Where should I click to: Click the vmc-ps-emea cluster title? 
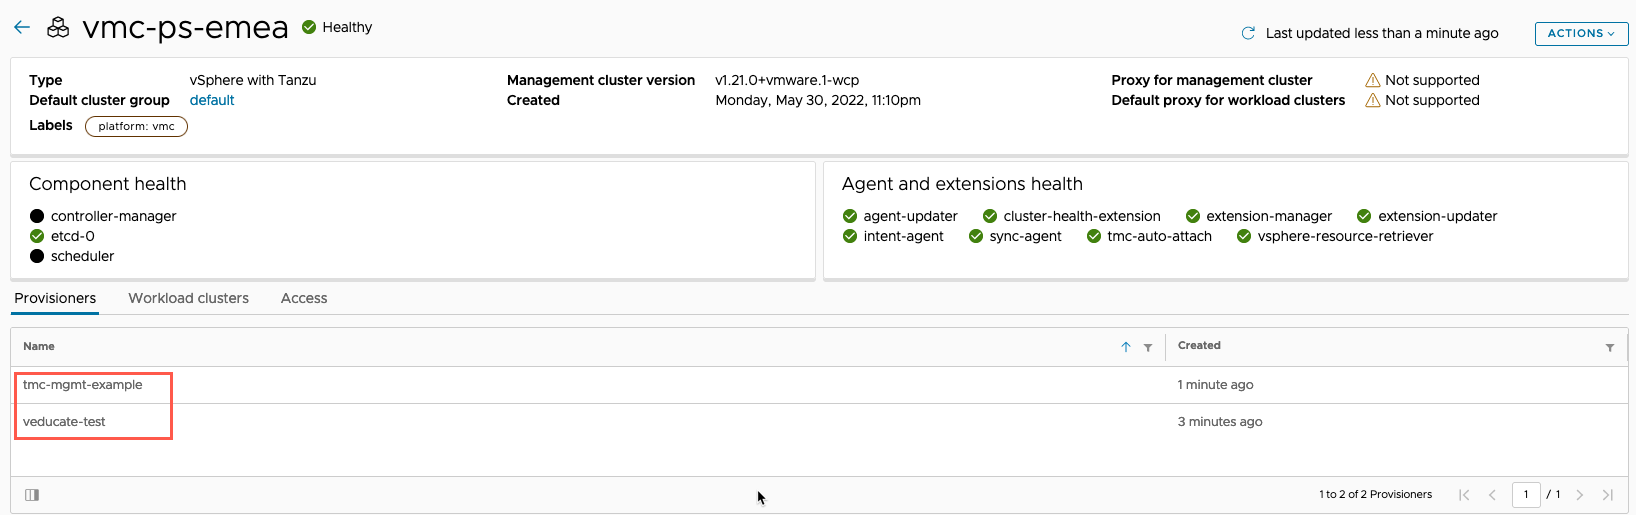185,27
